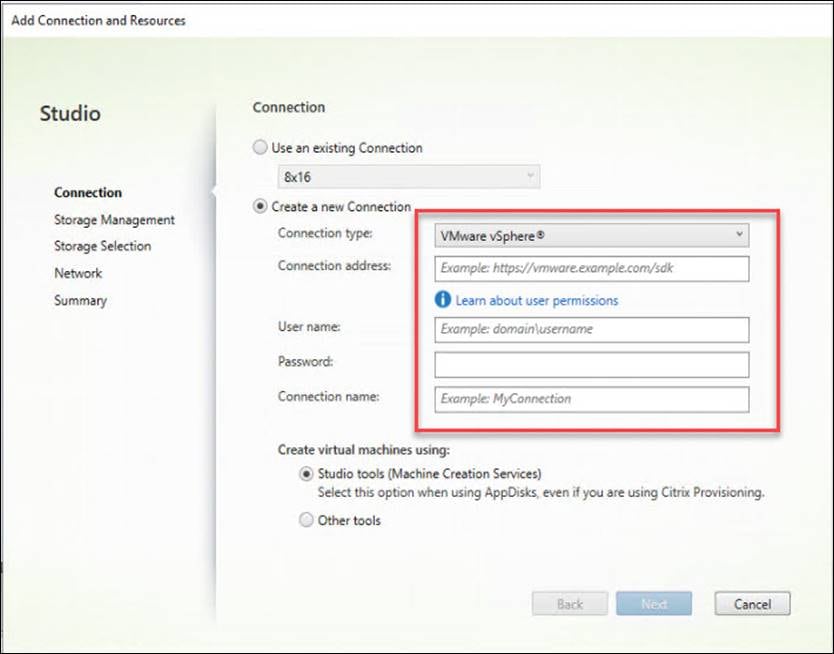This screenshot has width=834, height=654.
Task: Go to the Connection step in sidebar
Action: [88, 193]
